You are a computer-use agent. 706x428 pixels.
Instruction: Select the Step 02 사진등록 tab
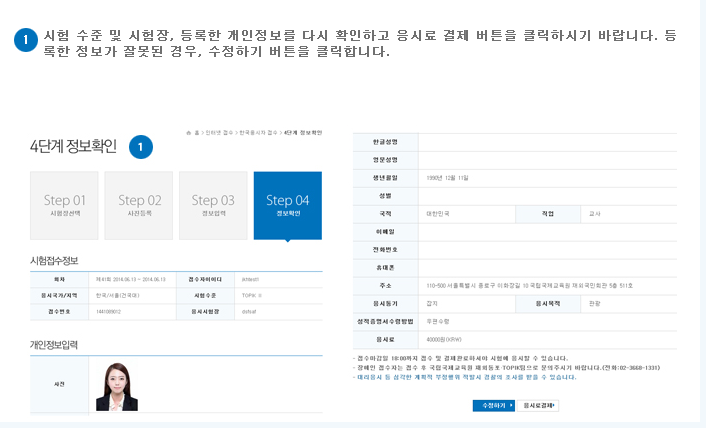[x=139, y=206]
